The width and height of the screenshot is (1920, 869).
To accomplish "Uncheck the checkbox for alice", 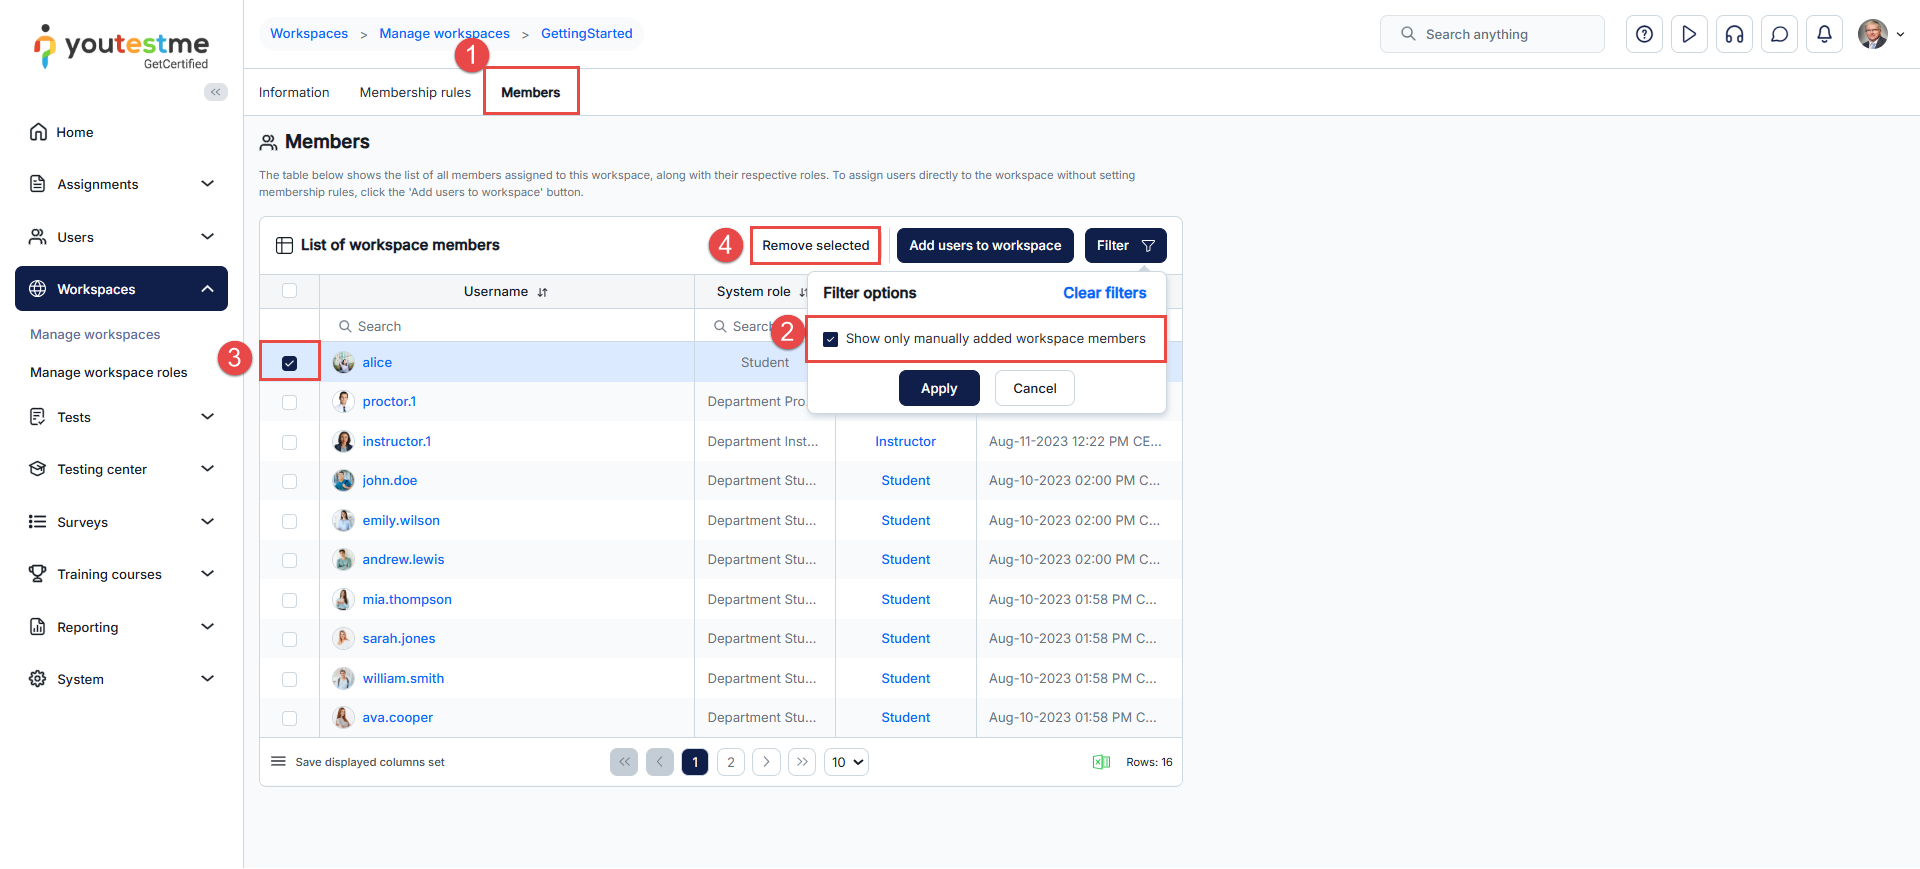I will [290, 363].
